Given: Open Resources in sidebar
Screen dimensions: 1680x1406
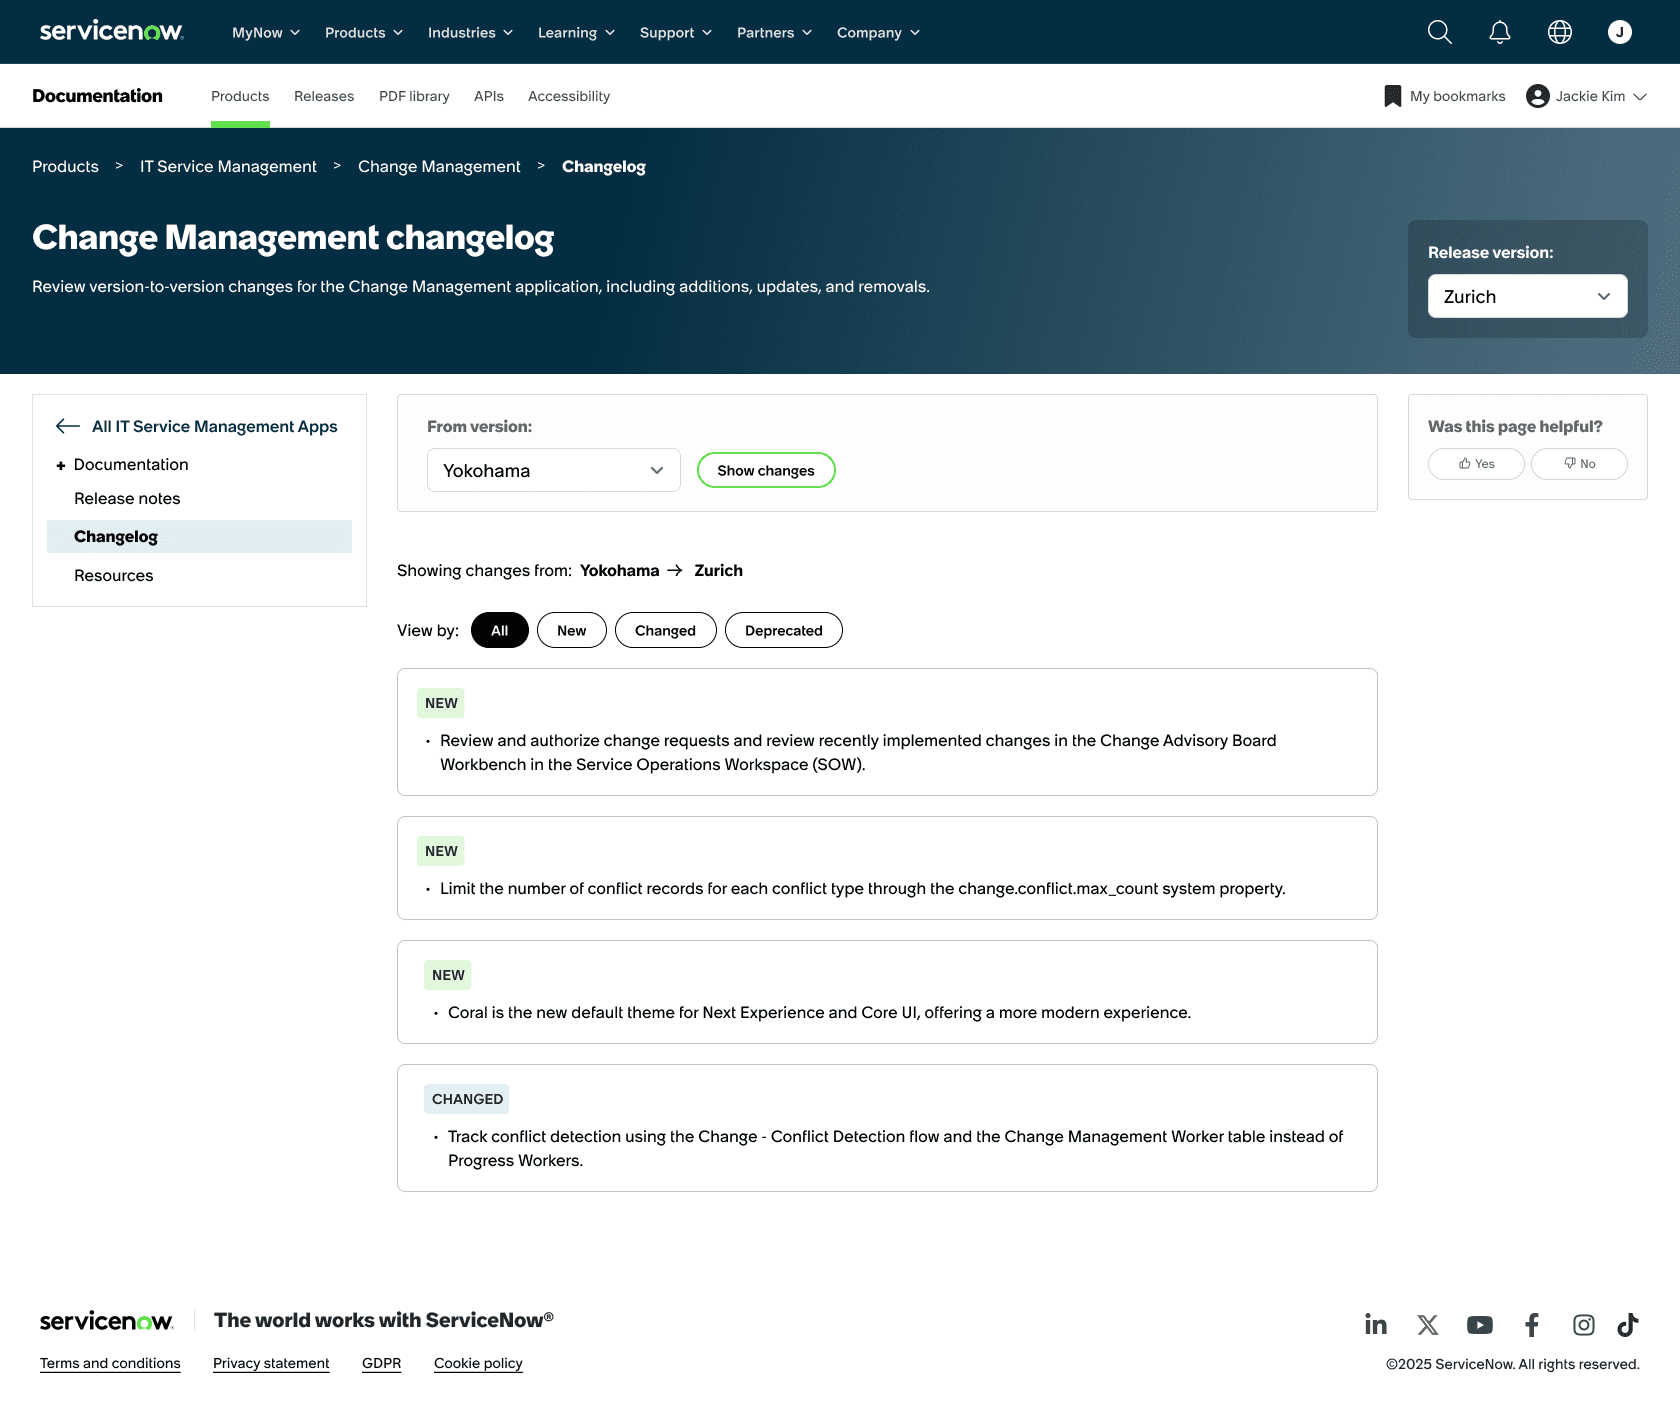Looking at the screenshot, I should coord(114,575).
